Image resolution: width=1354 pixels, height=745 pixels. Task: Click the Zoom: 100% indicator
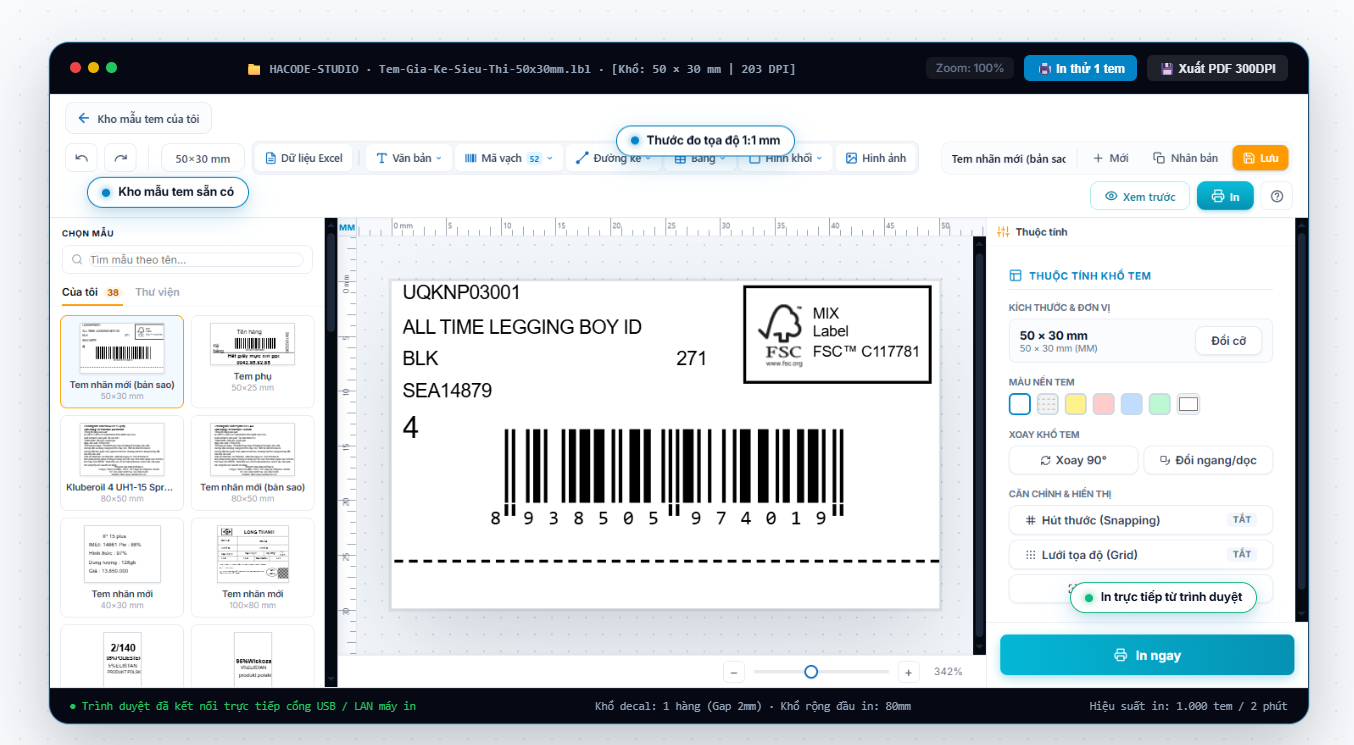click(970, 68)
